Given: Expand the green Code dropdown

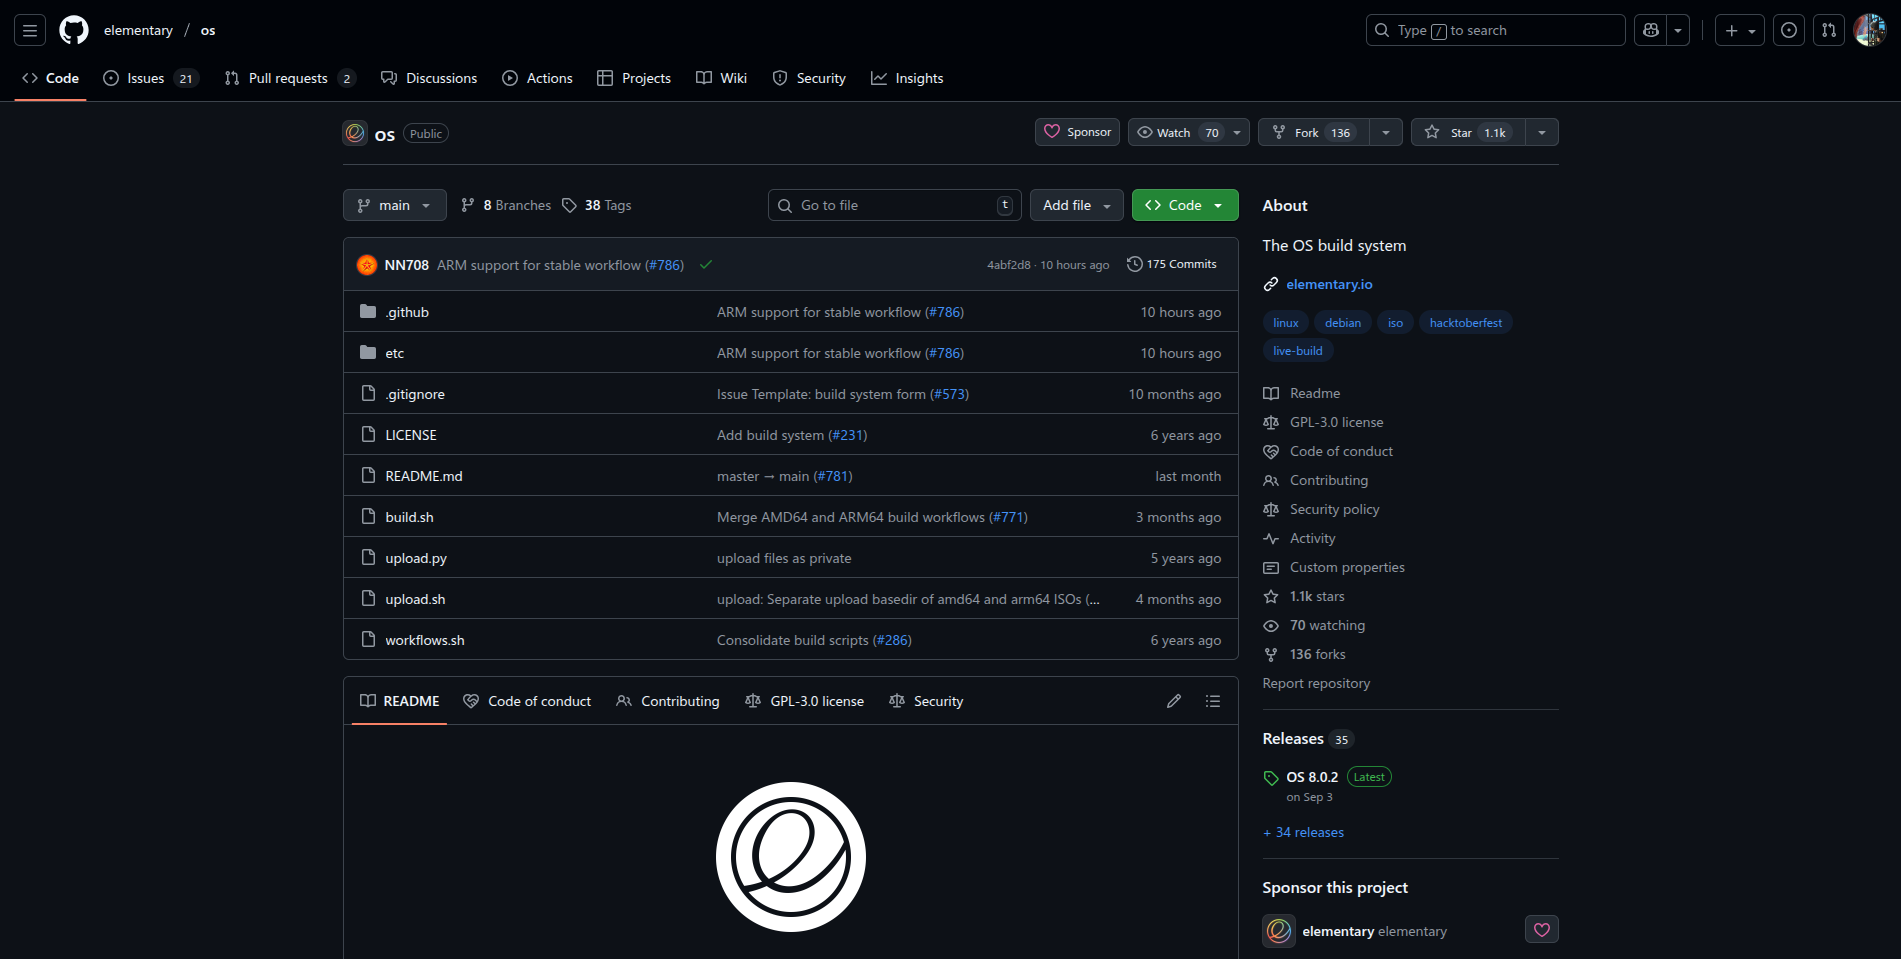Looking at the screenshot, I should point(1184,205).
